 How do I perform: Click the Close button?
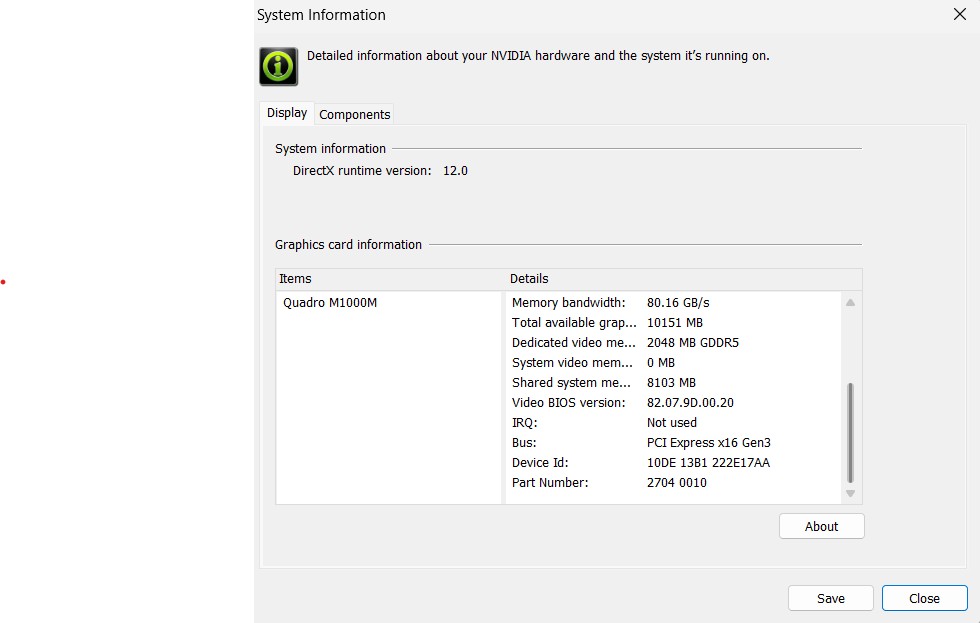coord(924,598)
